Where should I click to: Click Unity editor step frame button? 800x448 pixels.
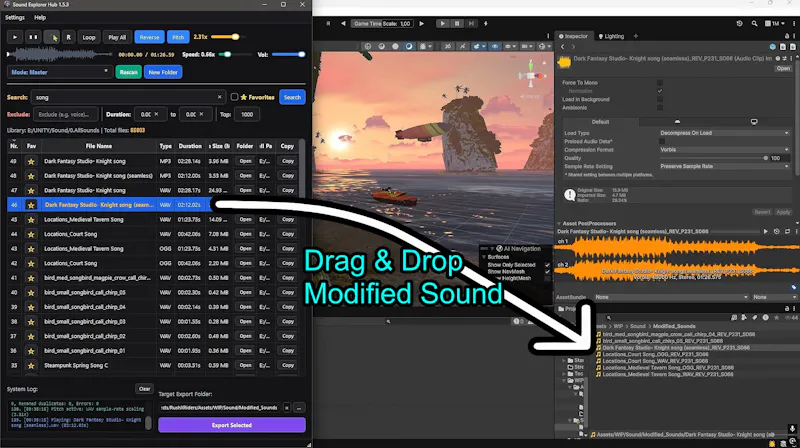click(x=471, y=23)
